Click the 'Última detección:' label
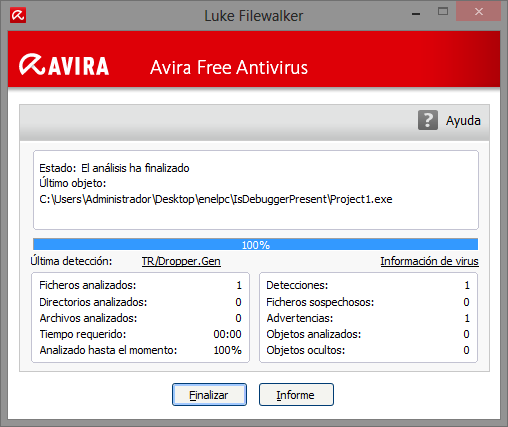 71,261
